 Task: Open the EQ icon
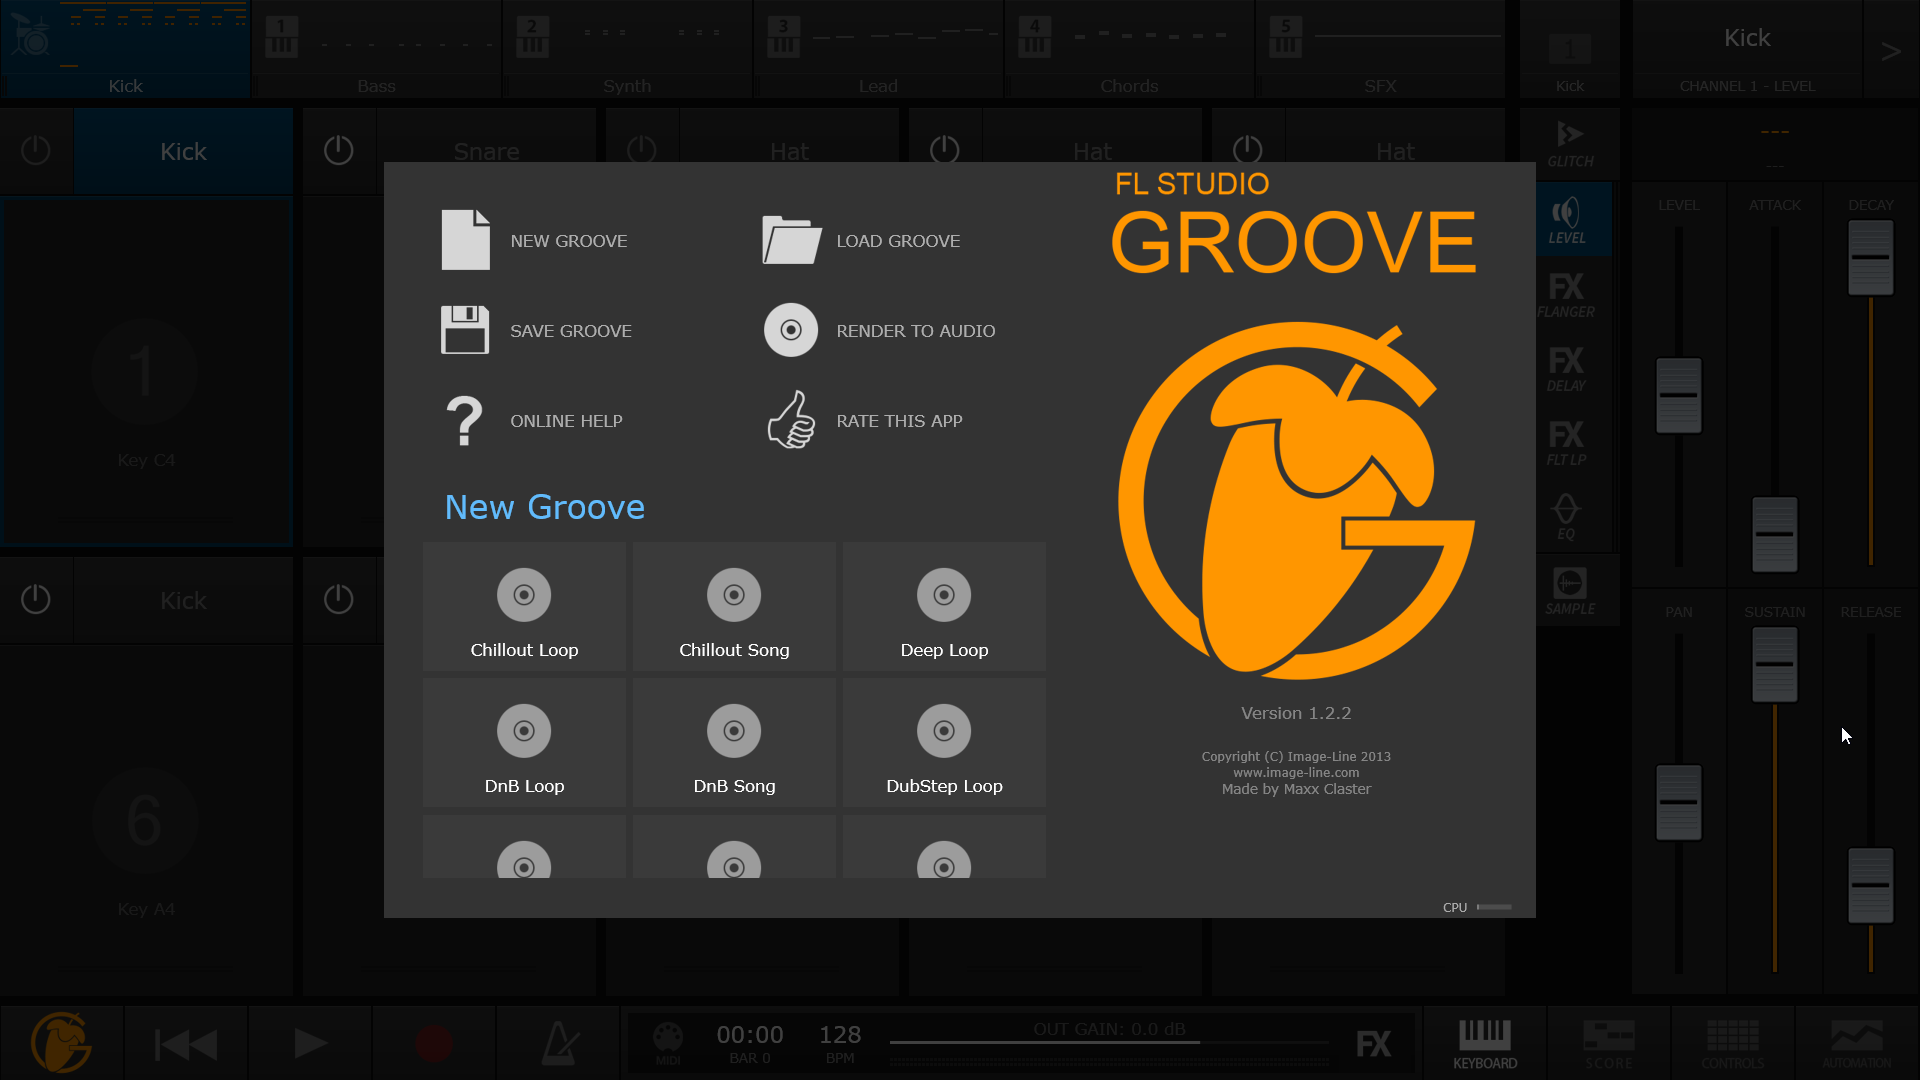coord(1566,516)
